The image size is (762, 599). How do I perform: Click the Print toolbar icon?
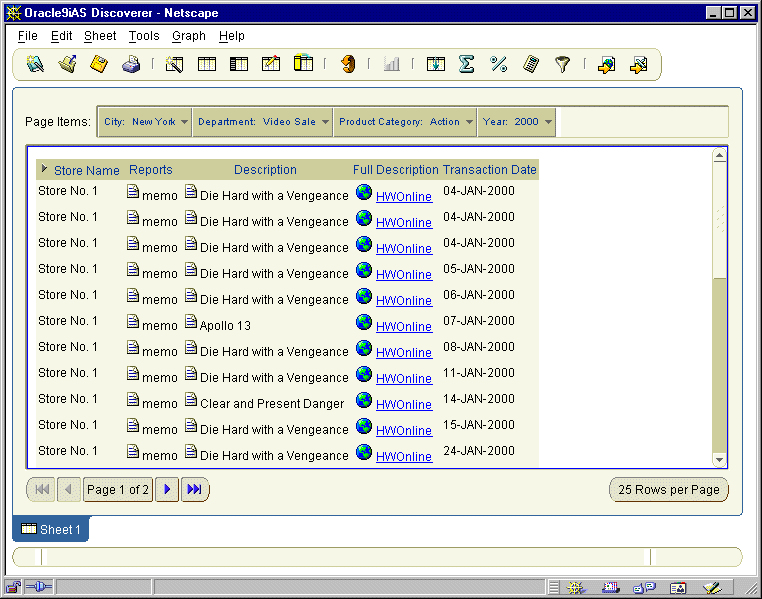click(x=131, y=64)
